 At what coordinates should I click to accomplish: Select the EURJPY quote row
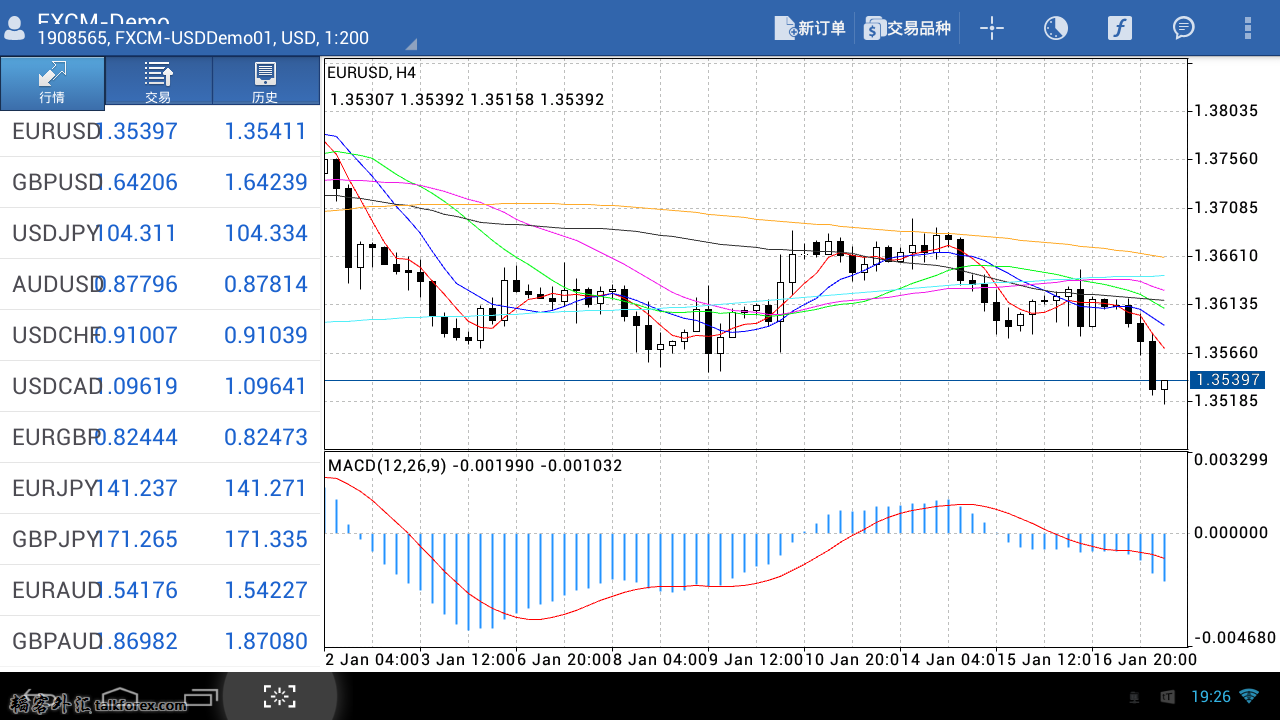coord(160,488)
